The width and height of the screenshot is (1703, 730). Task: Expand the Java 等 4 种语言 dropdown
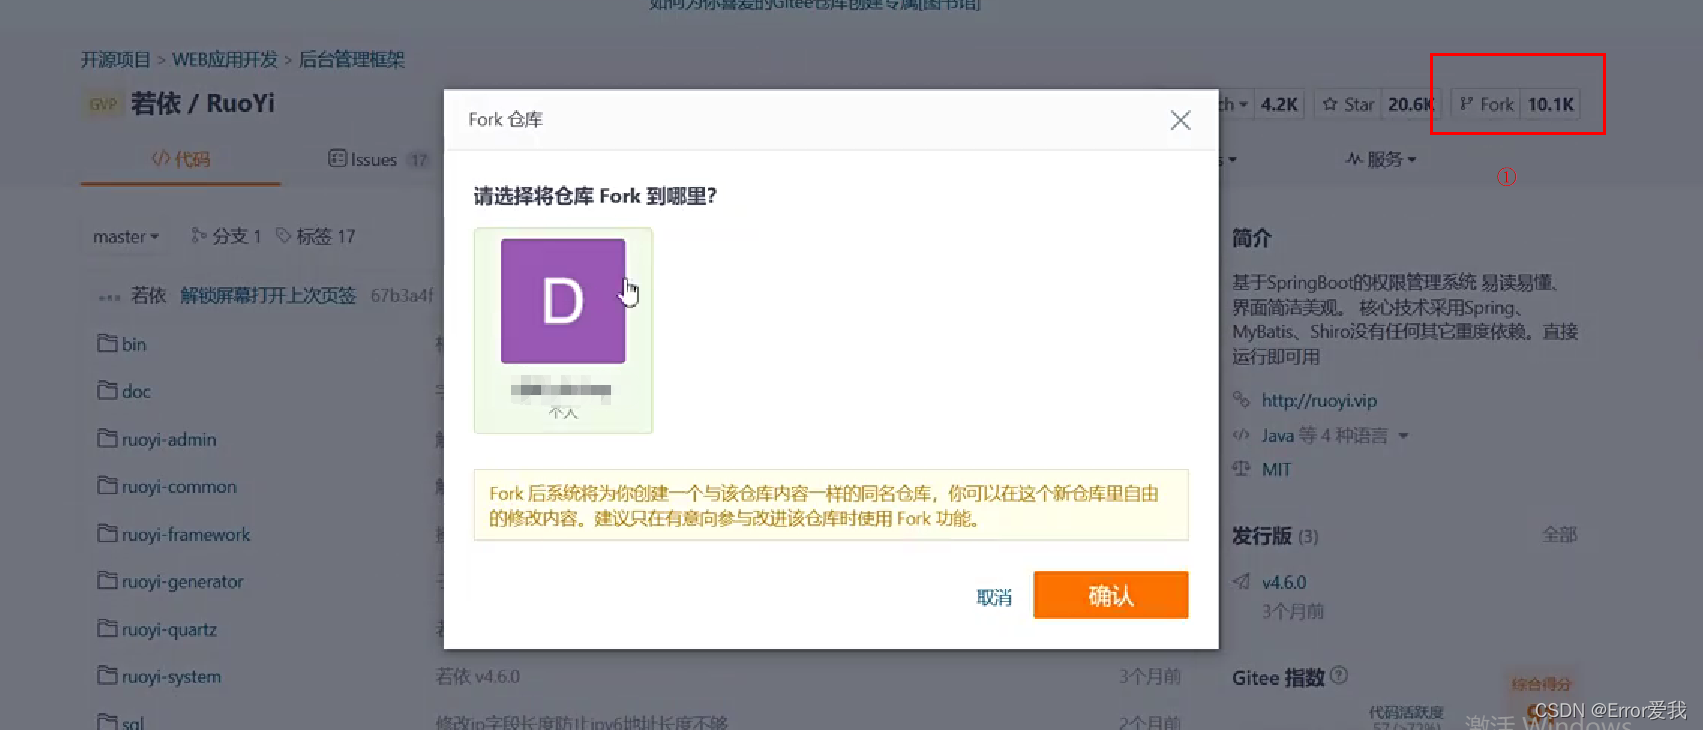(x=1335, y=436)
